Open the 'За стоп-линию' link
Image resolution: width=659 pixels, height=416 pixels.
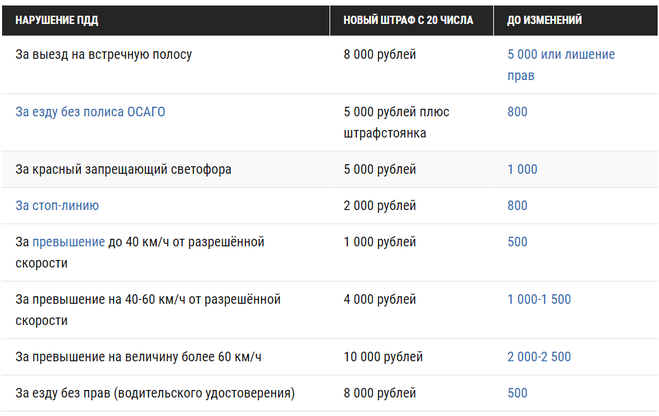(57, 205)
